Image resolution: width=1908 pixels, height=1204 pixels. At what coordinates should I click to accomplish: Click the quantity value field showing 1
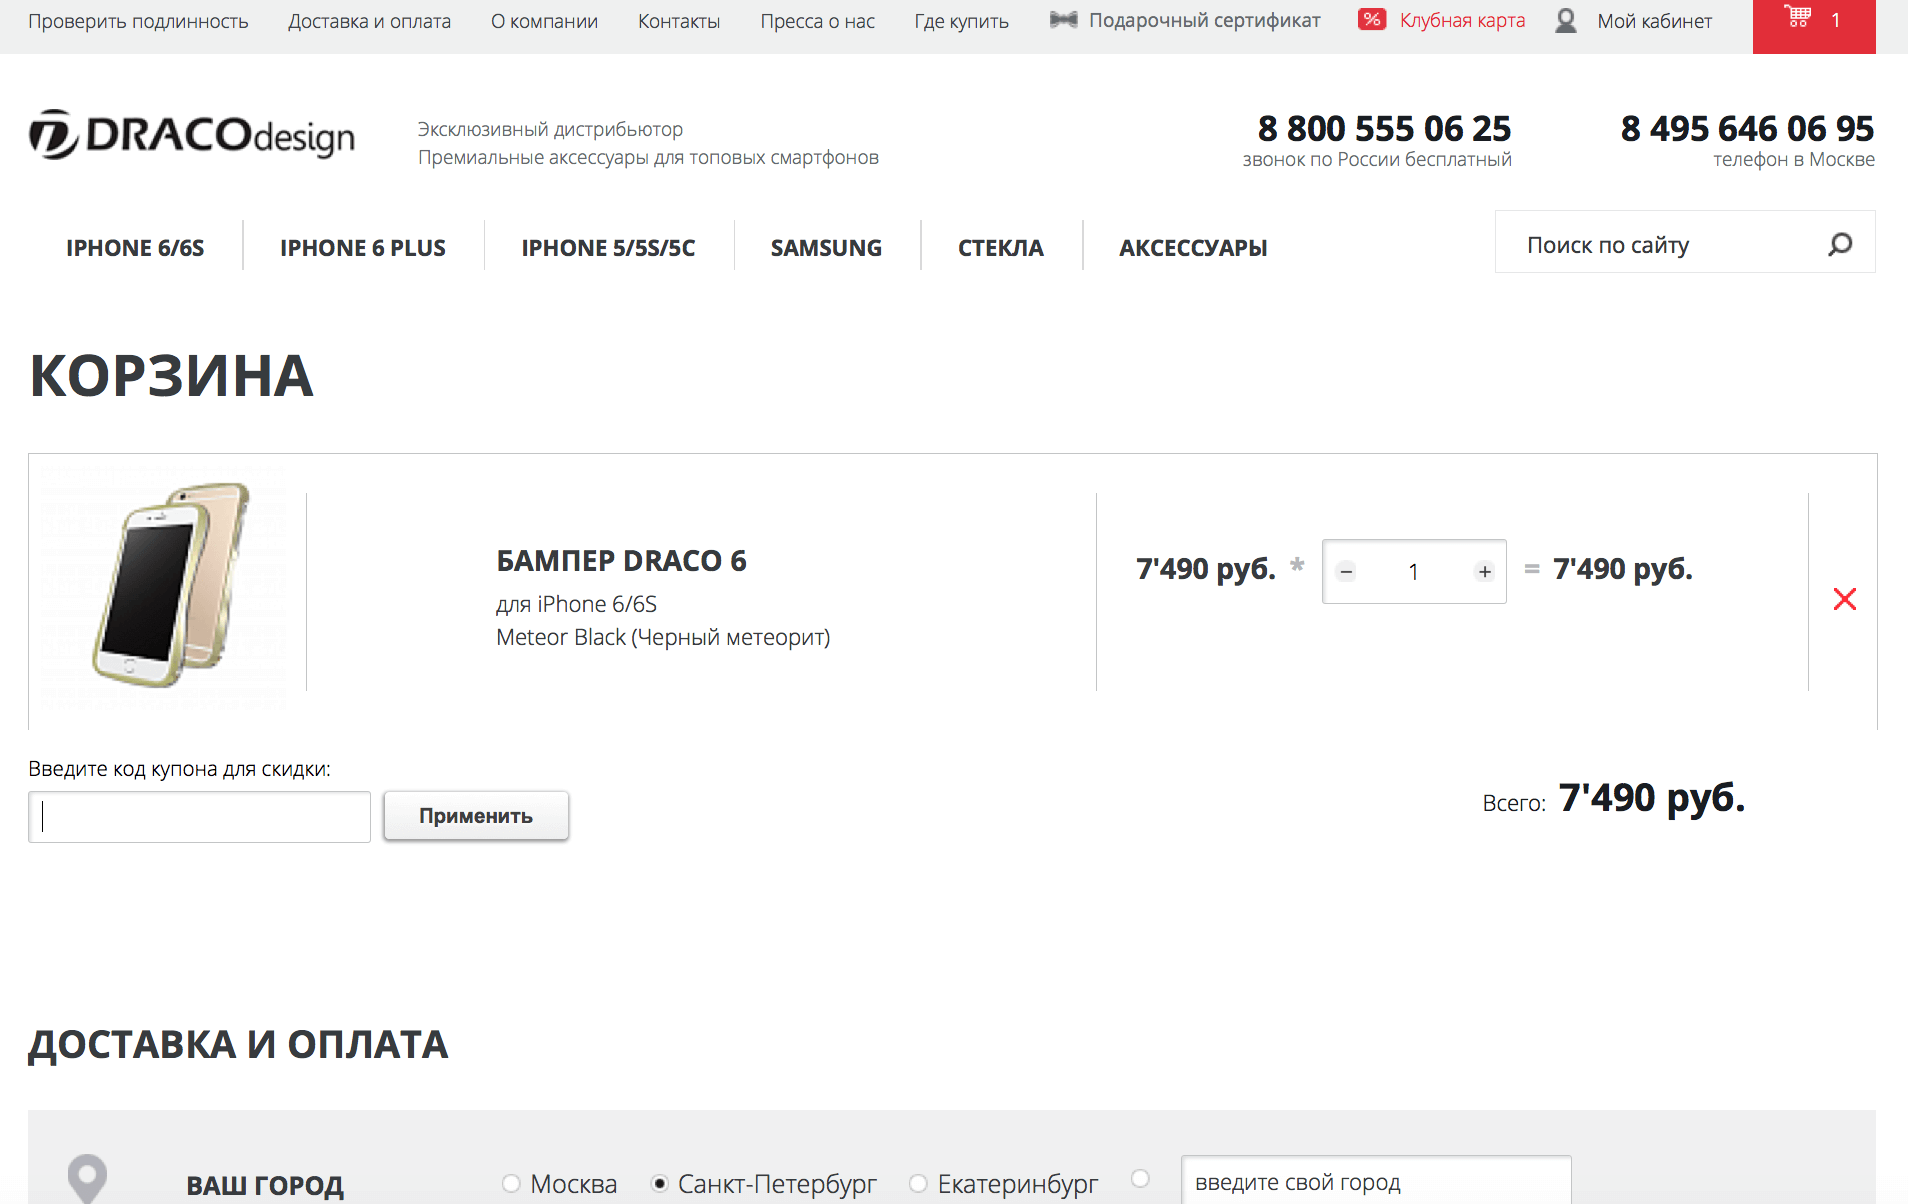pyautogui.click(x=1414, y=572)
